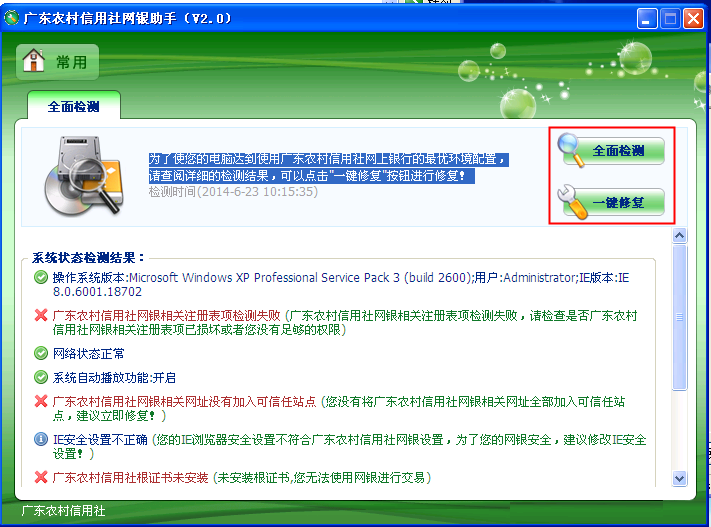Close the 网银助手 window

pyautogui.click(x=693, y=19)
